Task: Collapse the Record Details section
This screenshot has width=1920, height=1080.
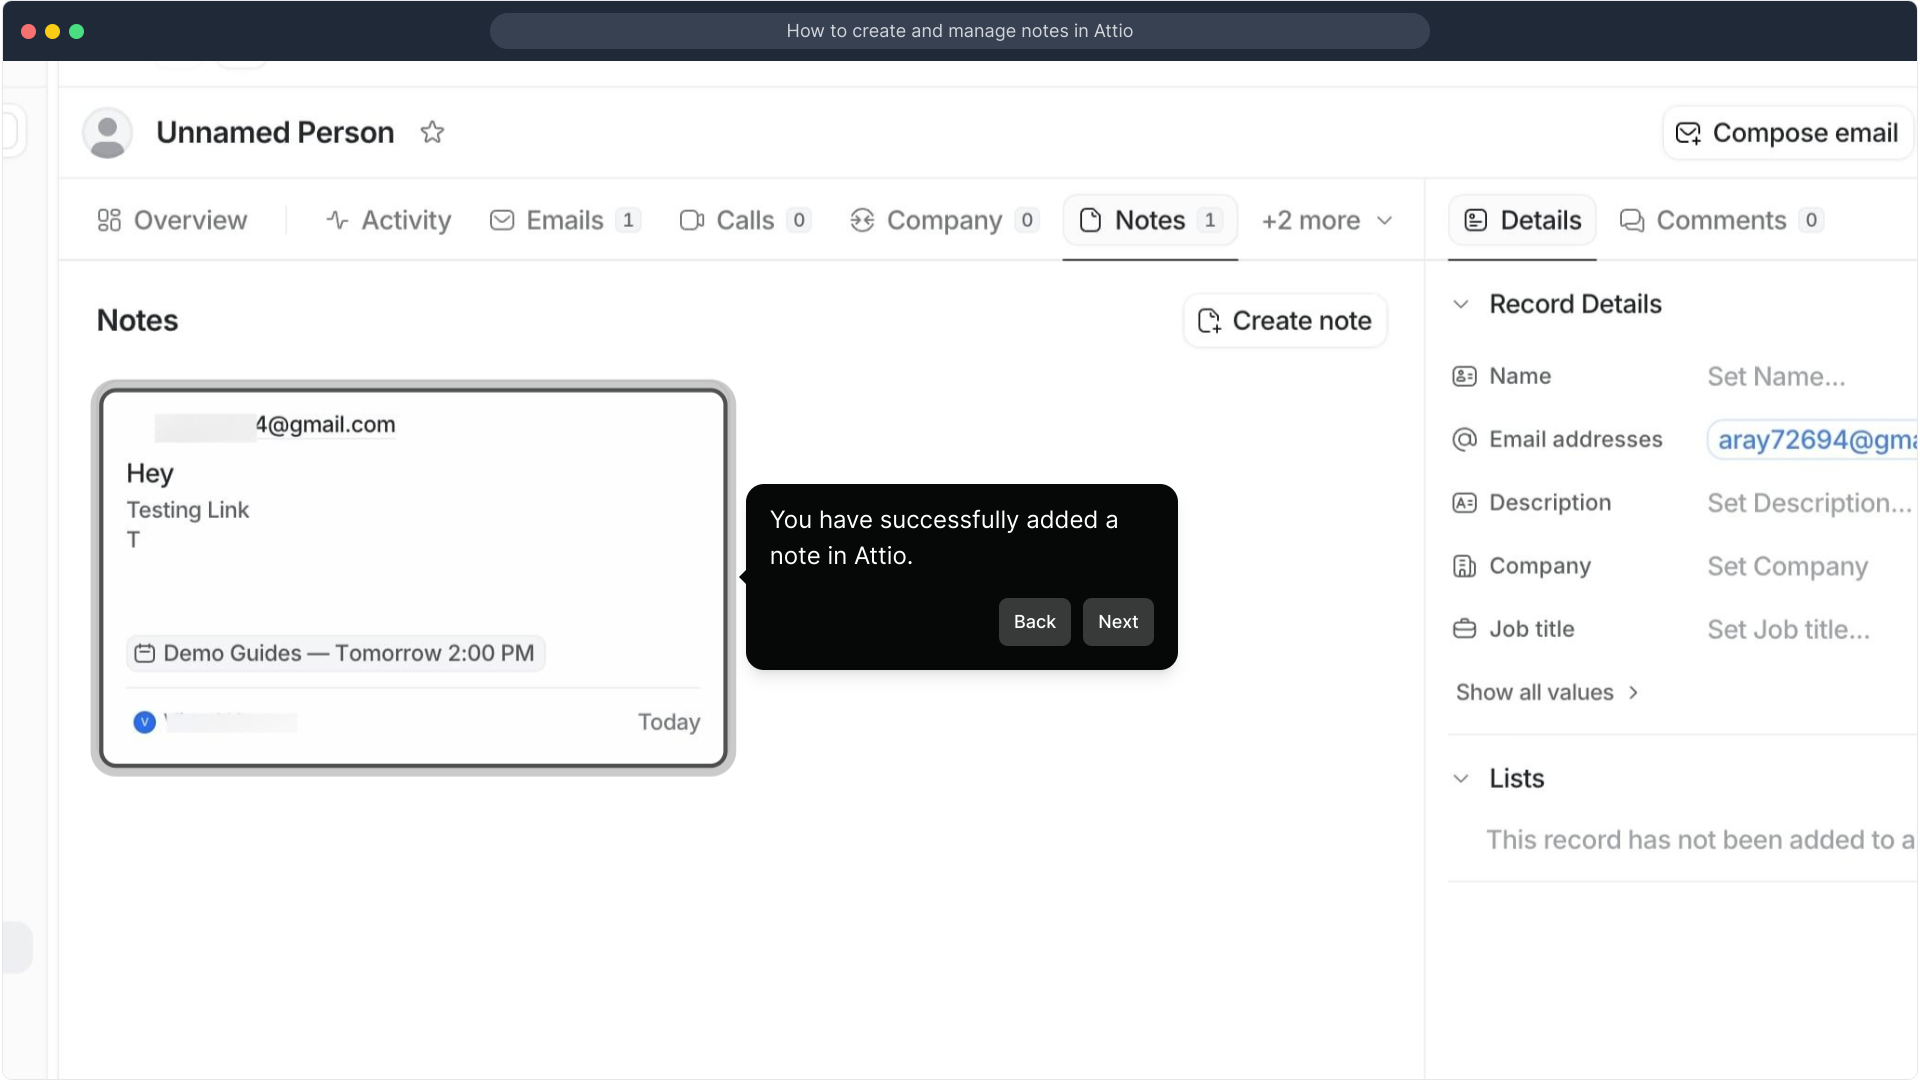Action: pos(1461,304)
